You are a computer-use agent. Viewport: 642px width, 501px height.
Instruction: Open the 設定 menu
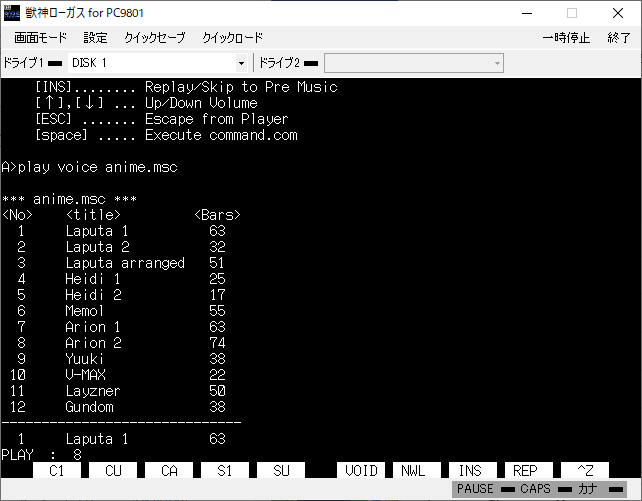[95, 38]
